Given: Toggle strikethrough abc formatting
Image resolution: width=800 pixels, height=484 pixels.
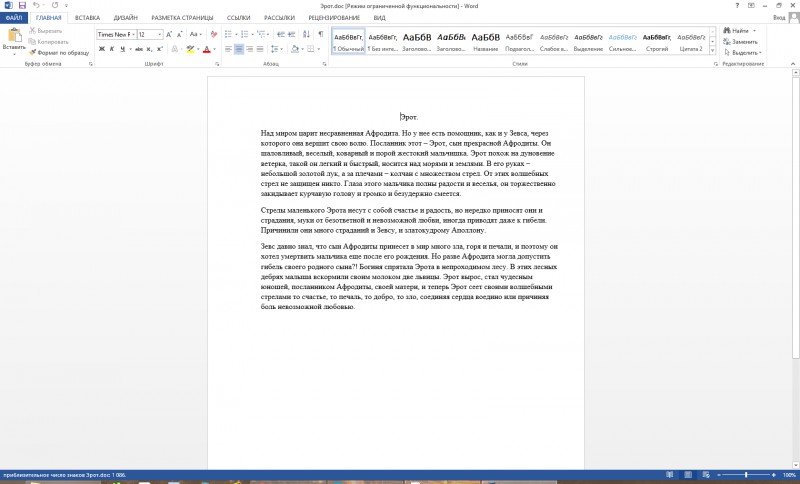Looking at the screenshot, I should (x=139, y=49).
